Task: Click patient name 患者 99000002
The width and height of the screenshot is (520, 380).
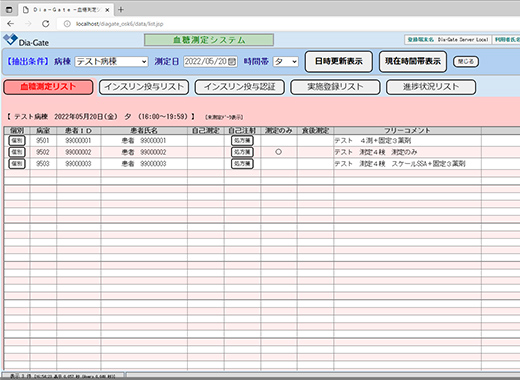Action: click(144, 152)
